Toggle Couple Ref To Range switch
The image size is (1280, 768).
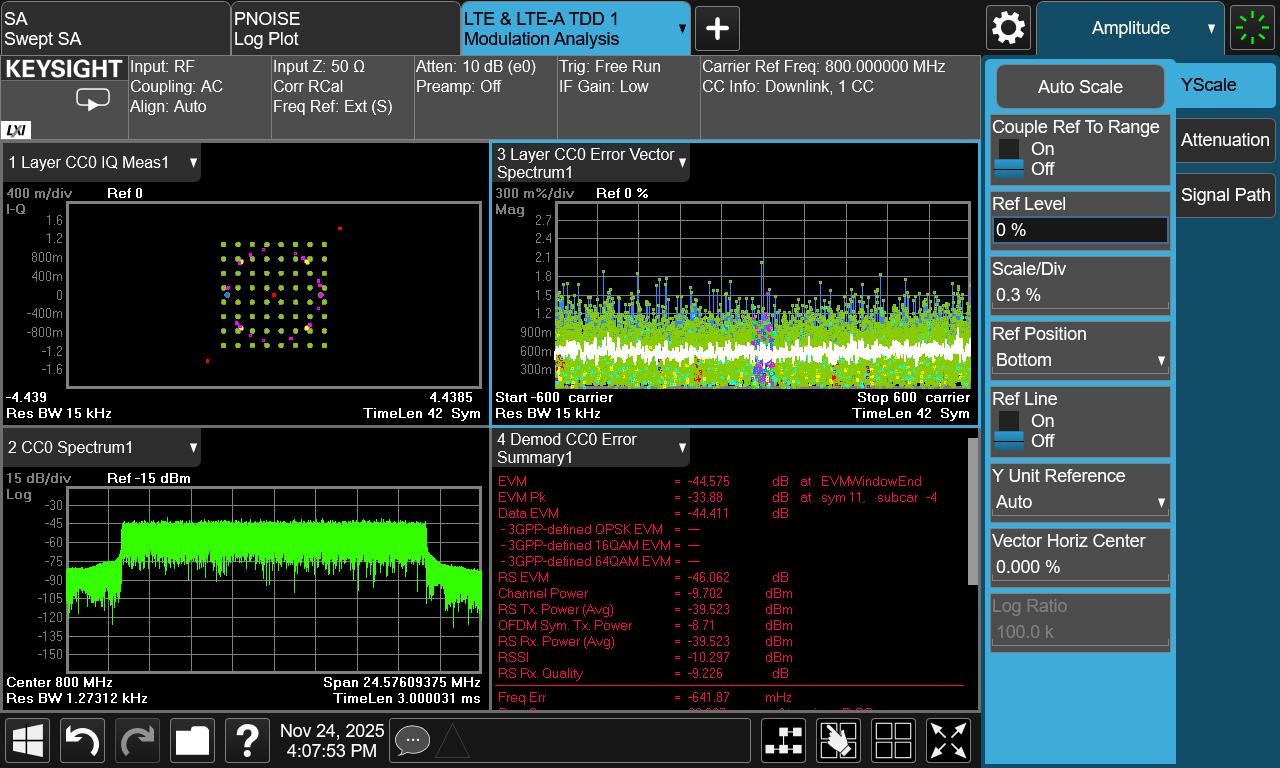tap(1009, 159)
